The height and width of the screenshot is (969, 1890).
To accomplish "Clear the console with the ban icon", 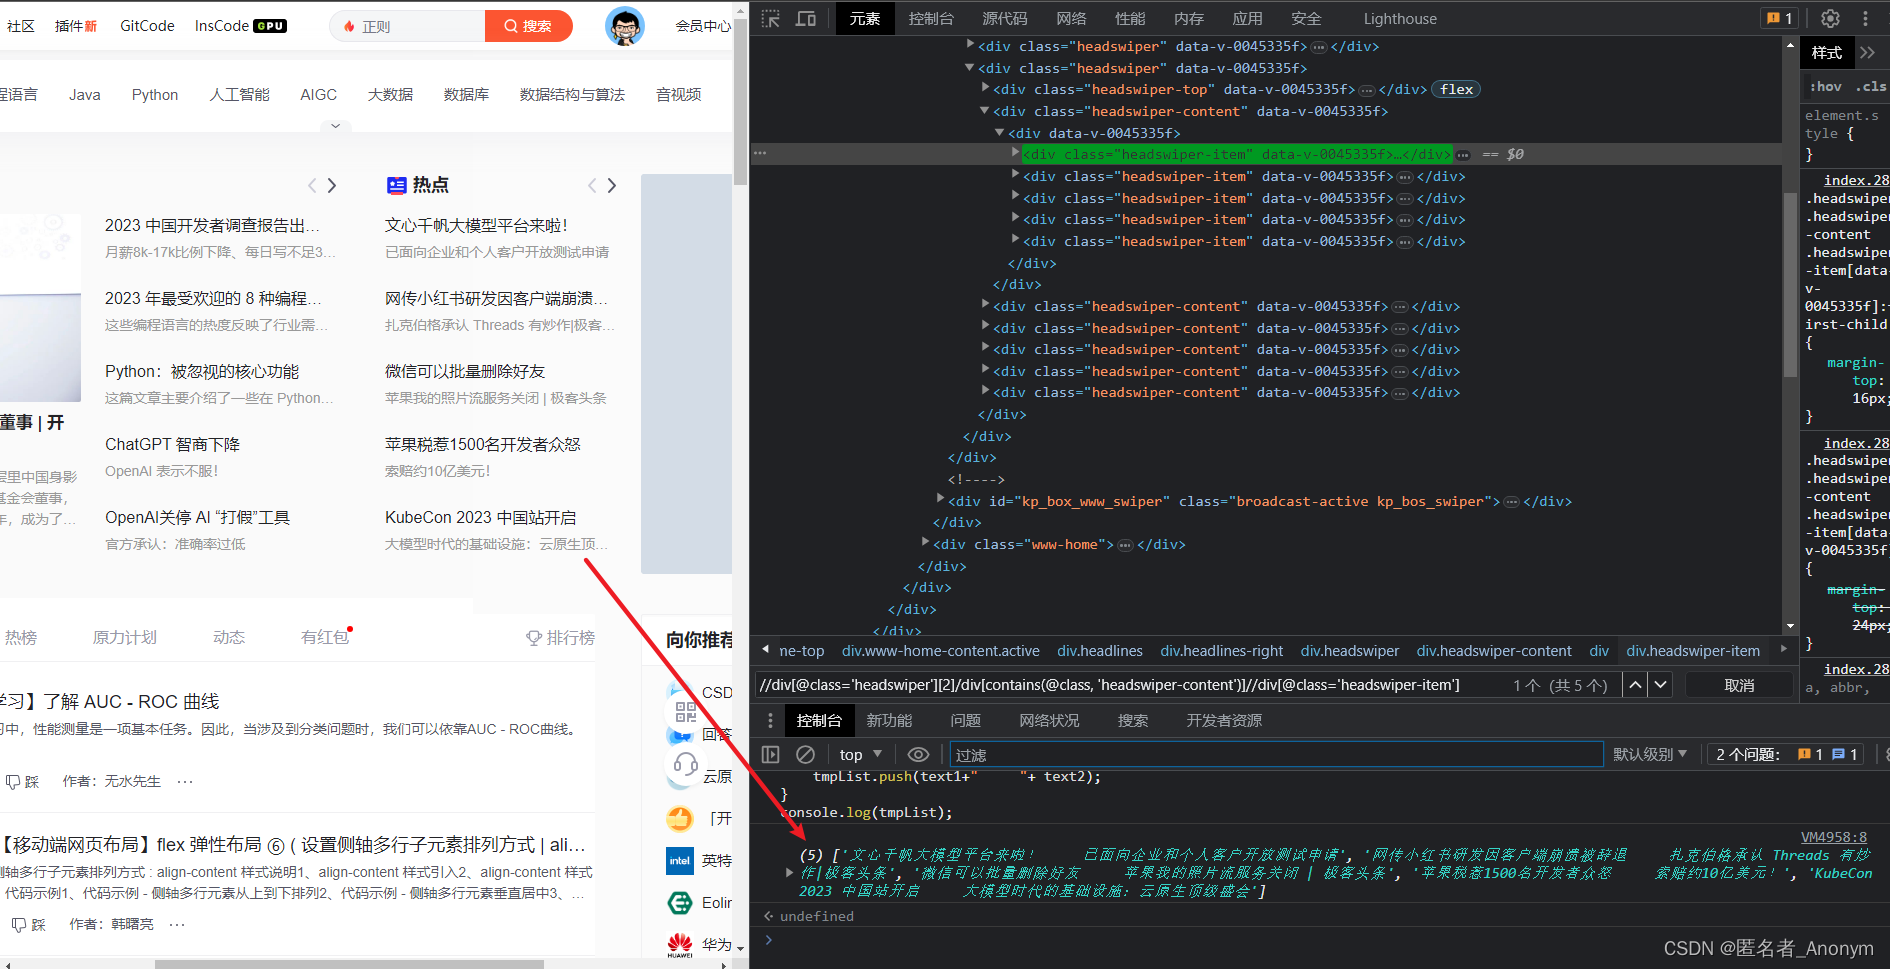I will 805,754.
